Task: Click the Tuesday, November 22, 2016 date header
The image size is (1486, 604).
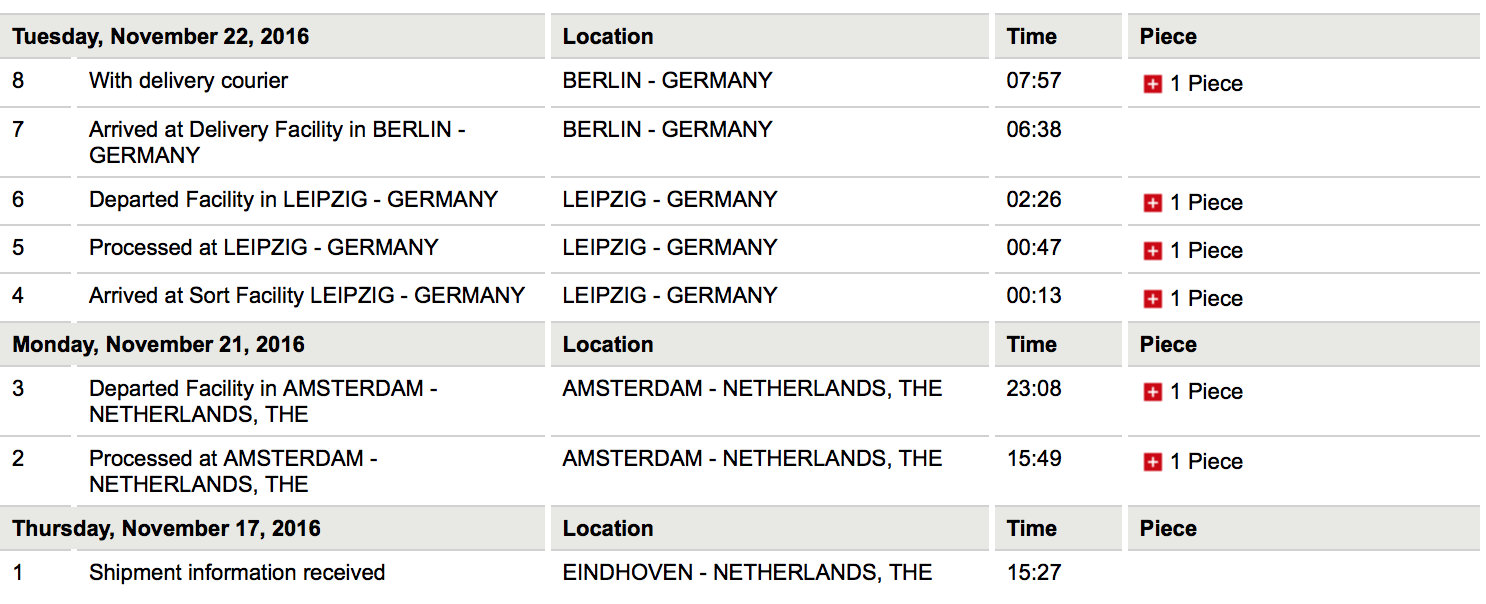Action: (x=161, y=37)
